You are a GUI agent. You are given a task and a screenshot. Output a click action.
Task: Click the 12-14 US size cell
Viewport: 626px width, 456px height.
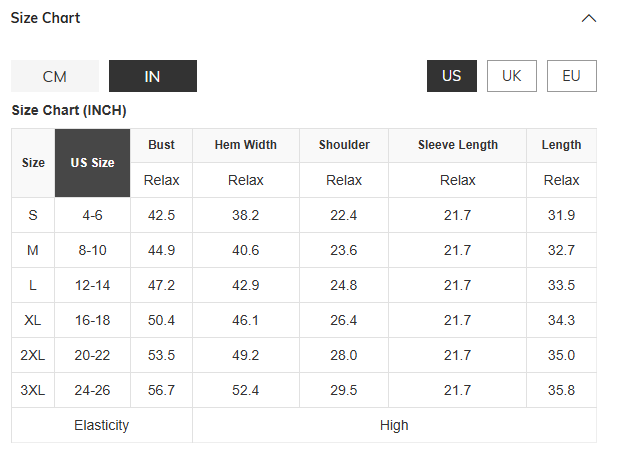pos(93,285)
